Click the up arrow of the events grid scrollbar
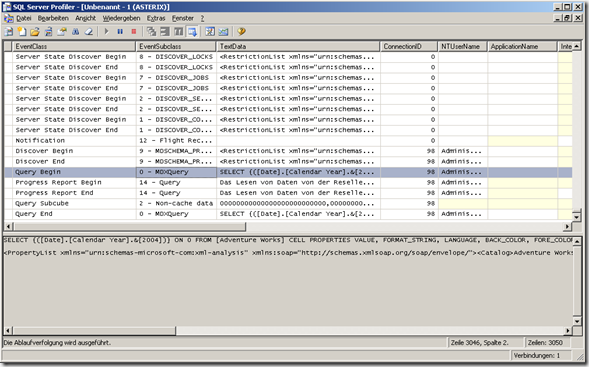The image size is (589, 367). (577, 46)
